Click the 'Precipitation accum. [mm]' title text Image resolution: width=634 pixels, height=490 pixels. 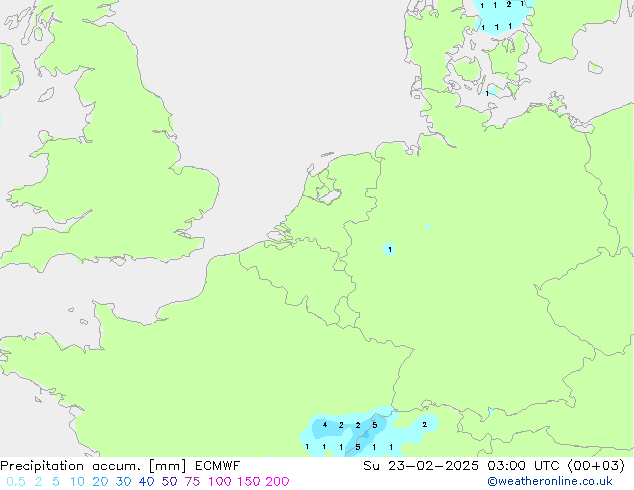(x=93, y=466)
